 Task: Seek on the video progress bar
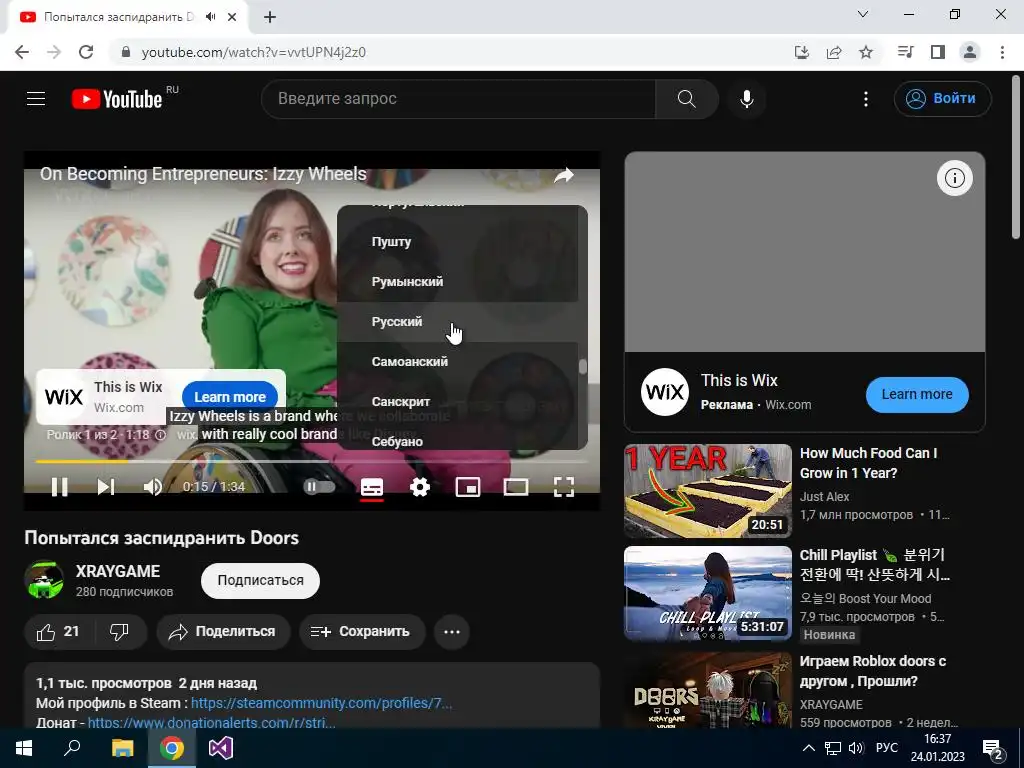312,461
